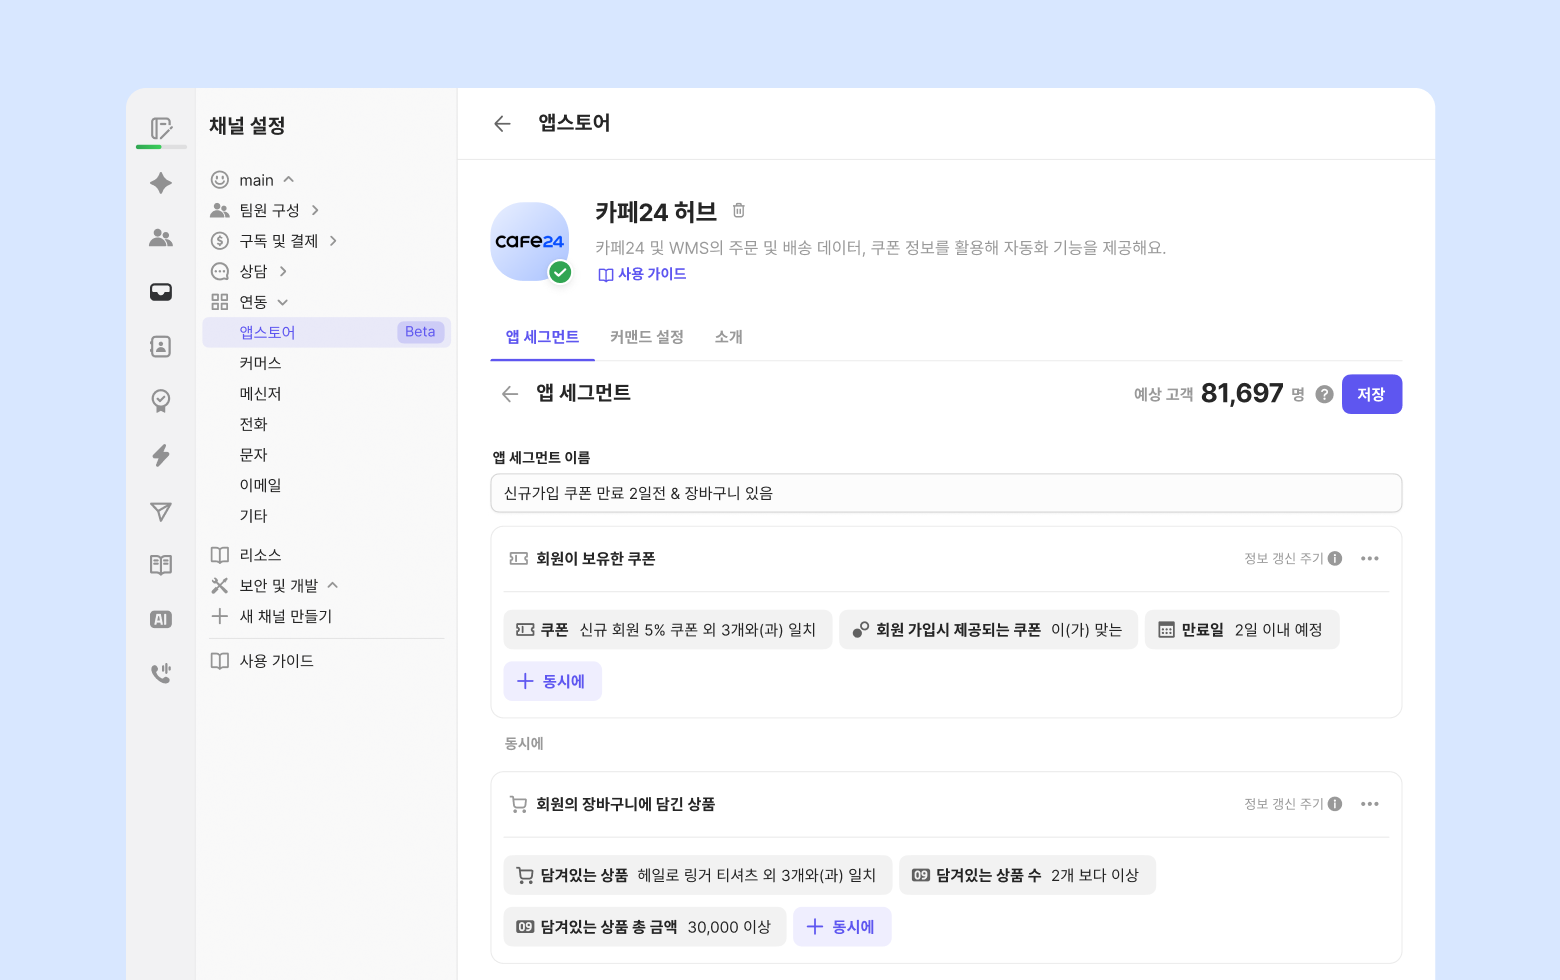Viewport: 1560px width, 980px height.
Task: Expand the 팀원 구성 menu
Action: point(315,210)
